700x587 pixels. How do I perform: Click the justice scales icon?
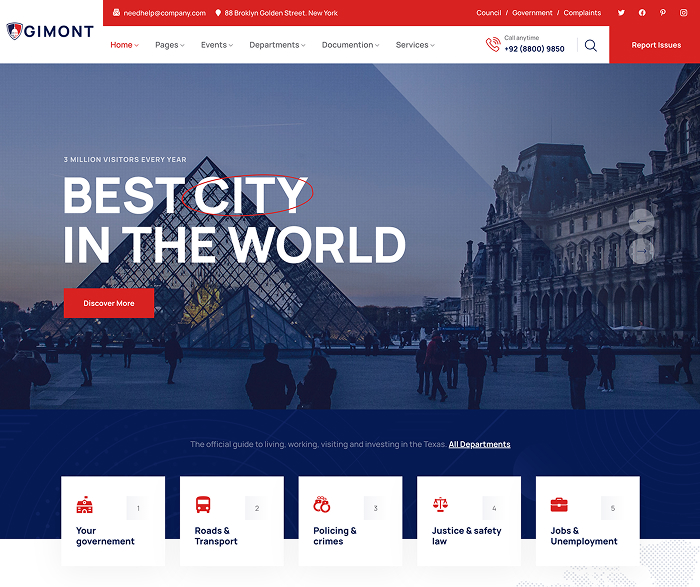coord(440,504)
